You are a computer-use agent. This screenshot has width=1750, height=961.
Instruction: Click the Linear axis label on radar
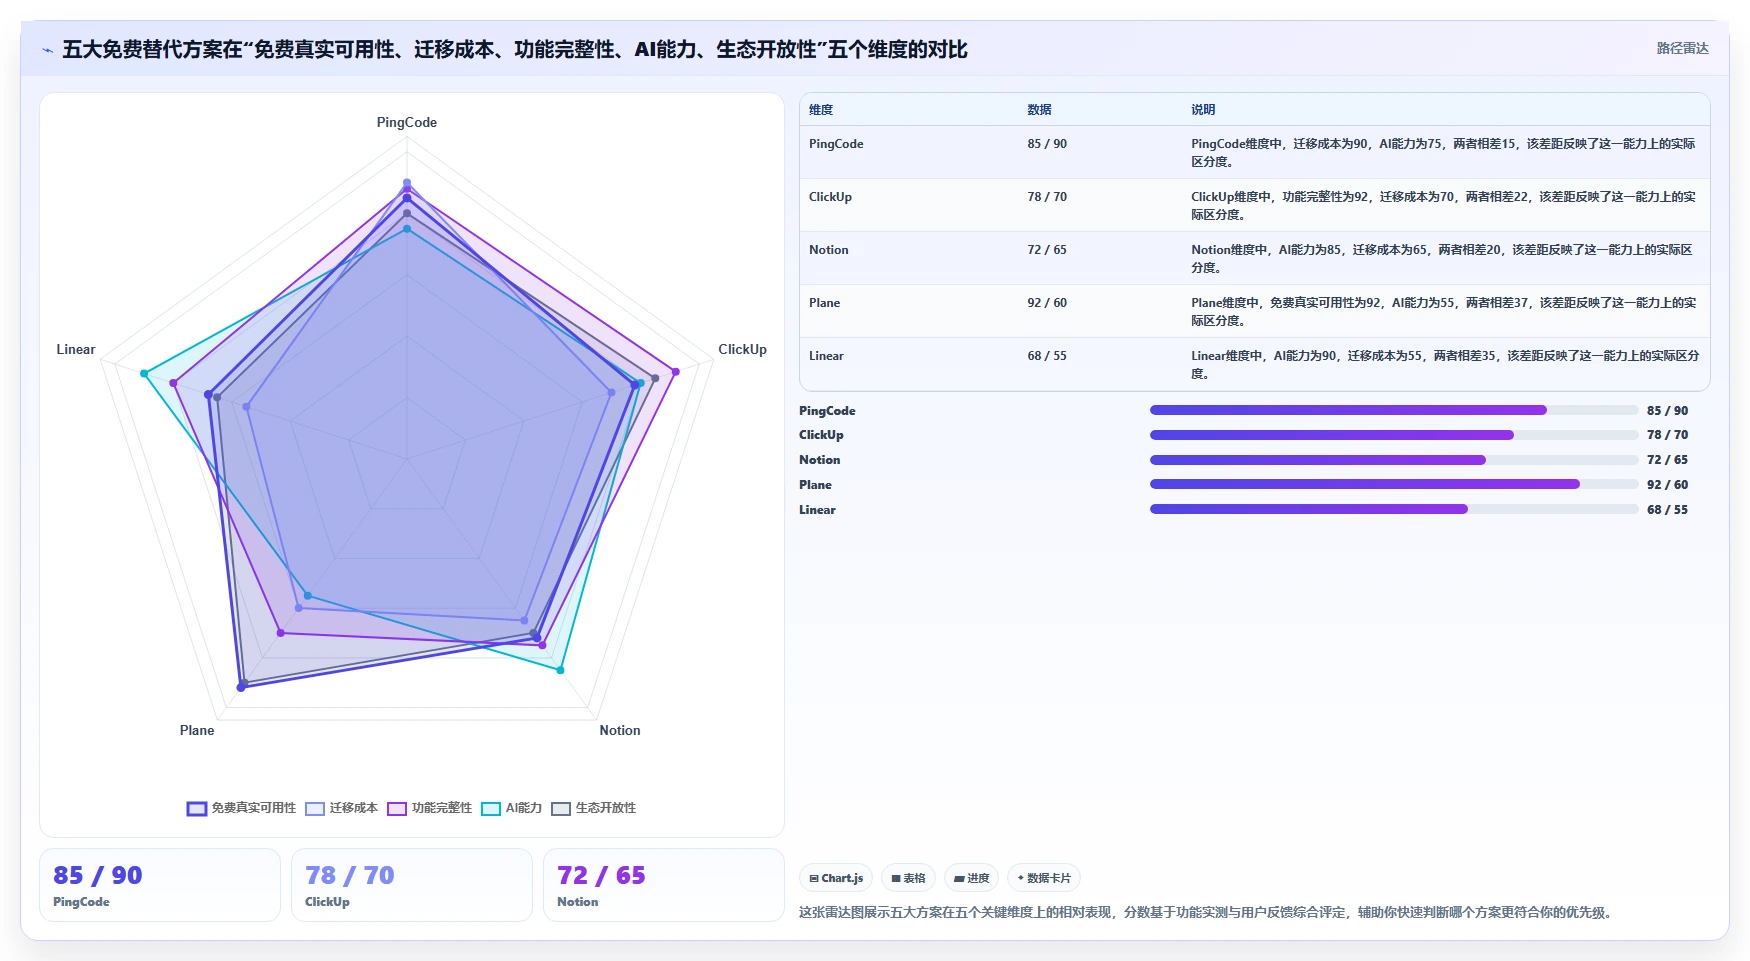coord(76,350)
